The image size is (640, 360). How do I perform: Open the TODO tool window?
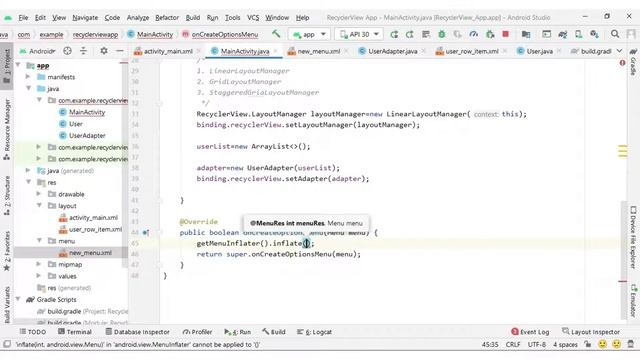[32, 332]
